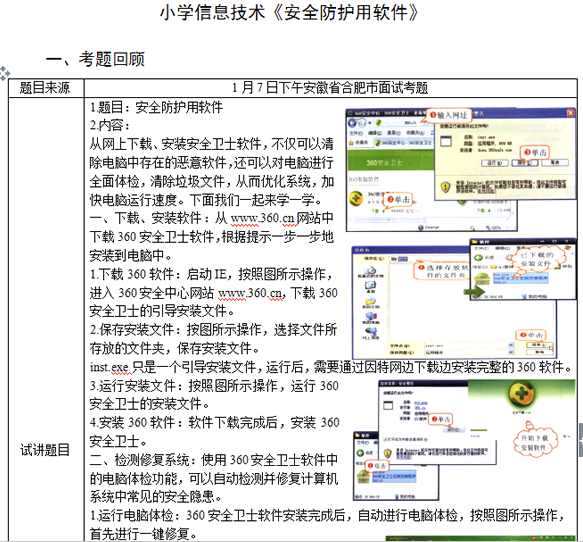Image resolution: width=583 pixels, height=542 pixels.
Task: Click the line 快电脑运行速度。下面我们一起来学一学。
Action: click(206, 200)
